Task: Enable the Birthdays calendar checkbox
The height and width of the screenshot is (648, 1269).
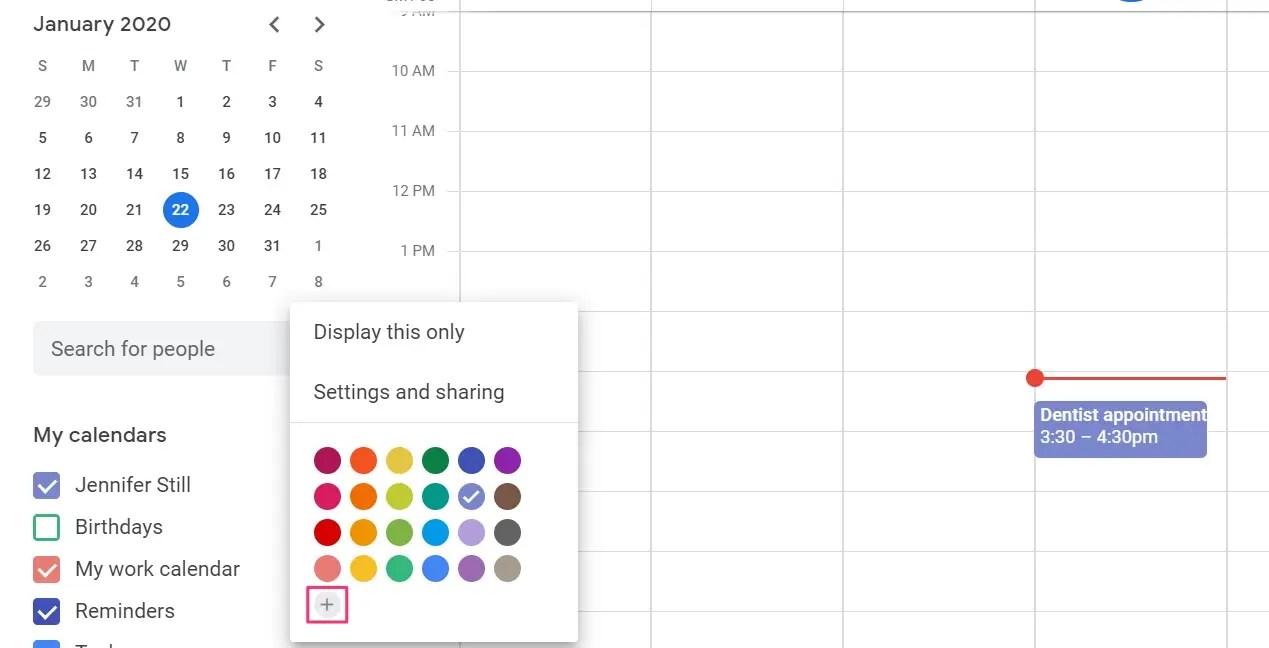Action: point(47,527)
